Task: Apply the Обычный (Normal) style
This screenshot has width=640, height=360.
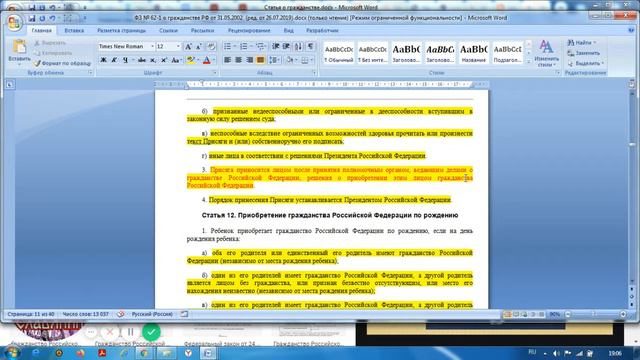Action: 339,53
